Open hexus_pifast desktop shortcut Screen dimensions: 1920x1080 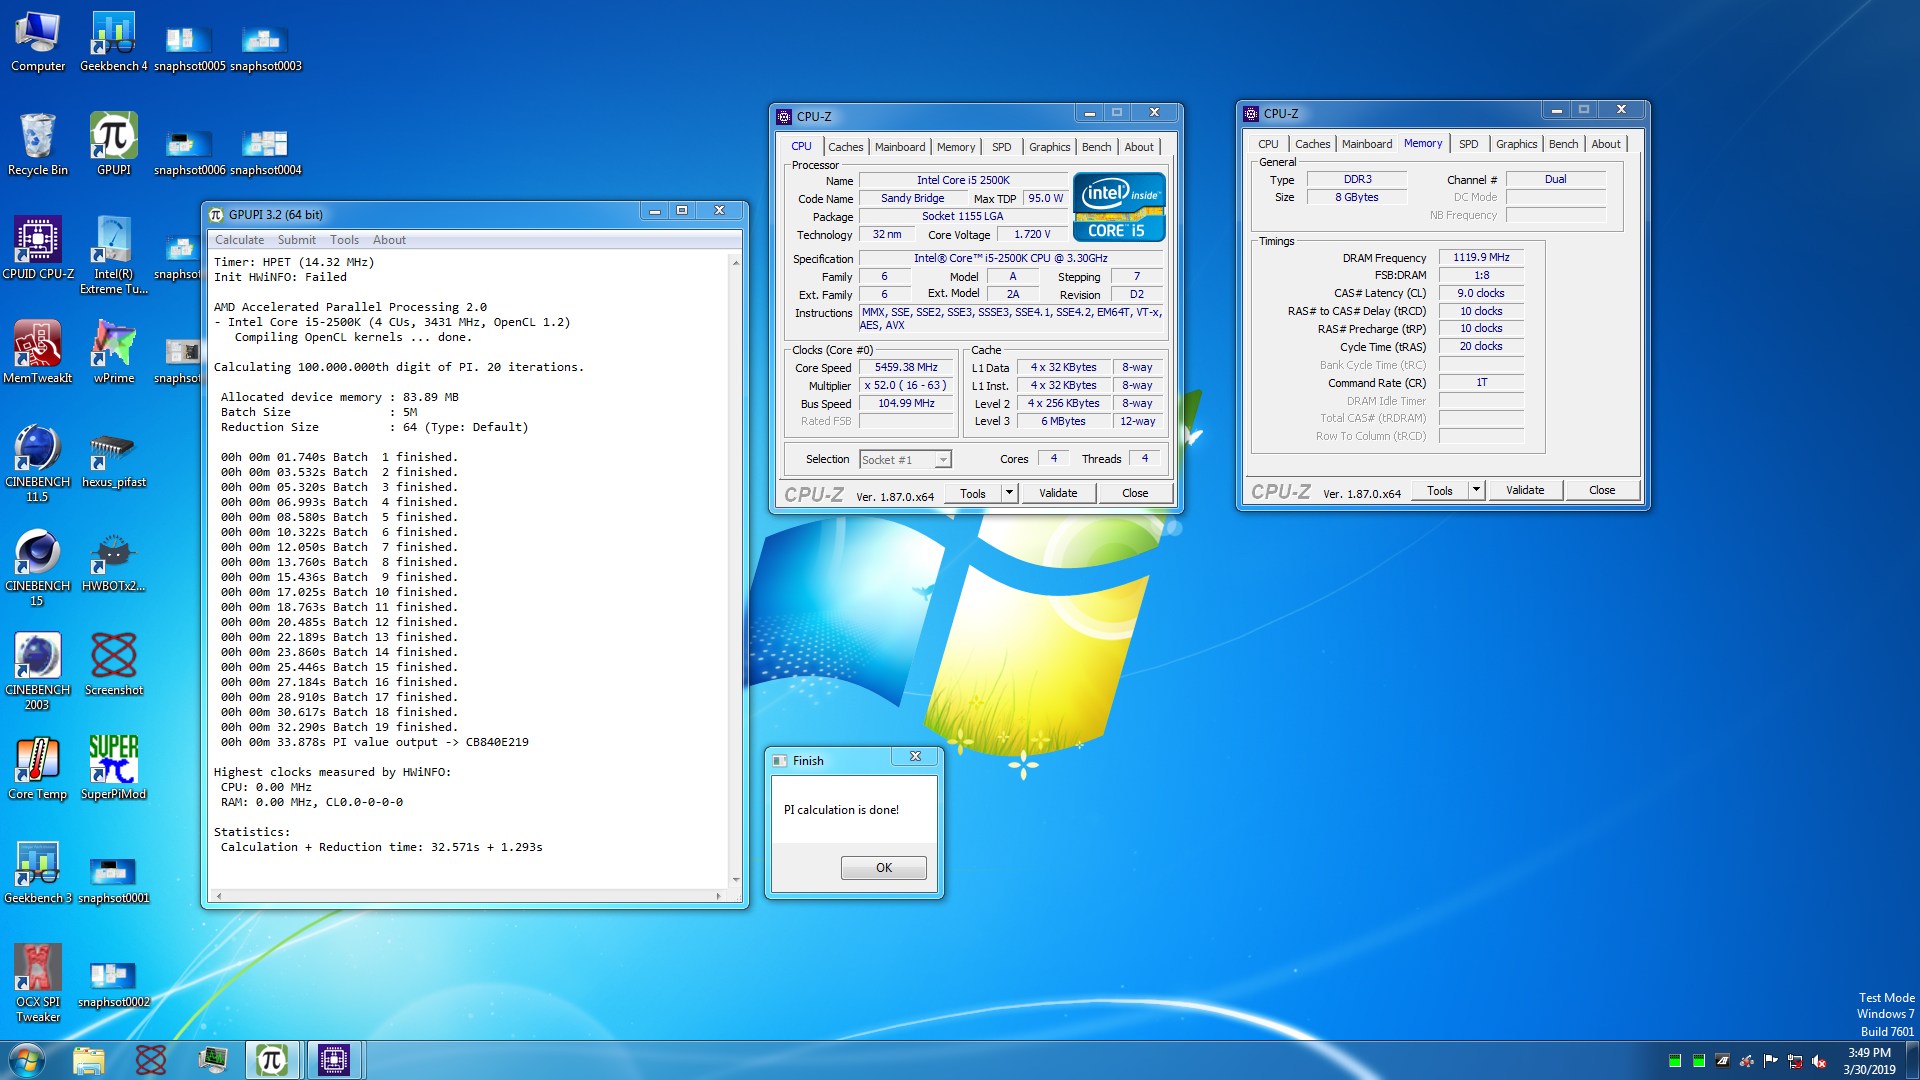point(113,460)
